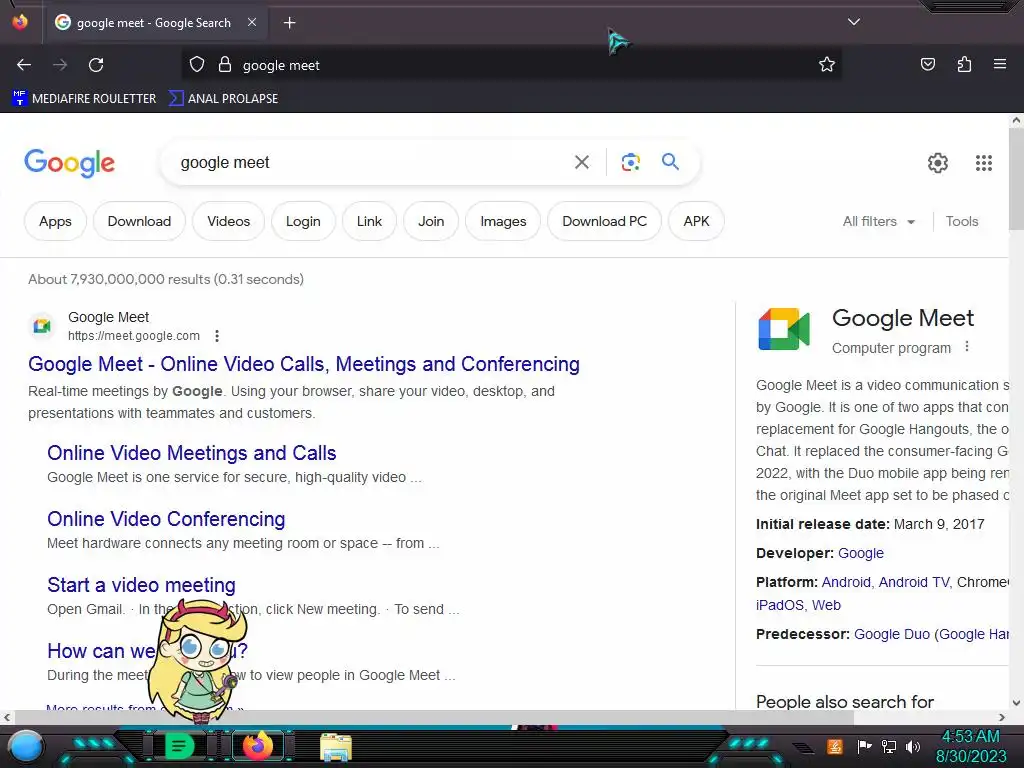Open the Start orb button
The width and height of the screenshot is (1024, 768).
coord(26,746)
